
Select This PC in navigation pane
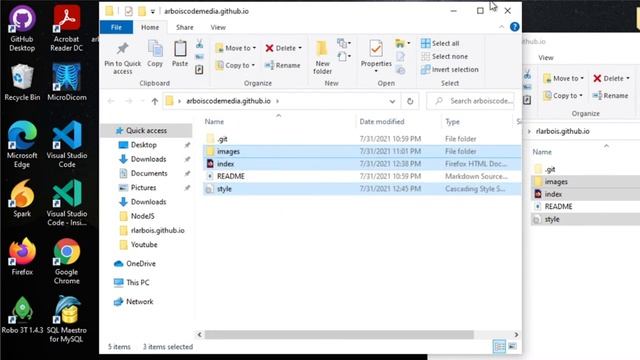point(138,282)
